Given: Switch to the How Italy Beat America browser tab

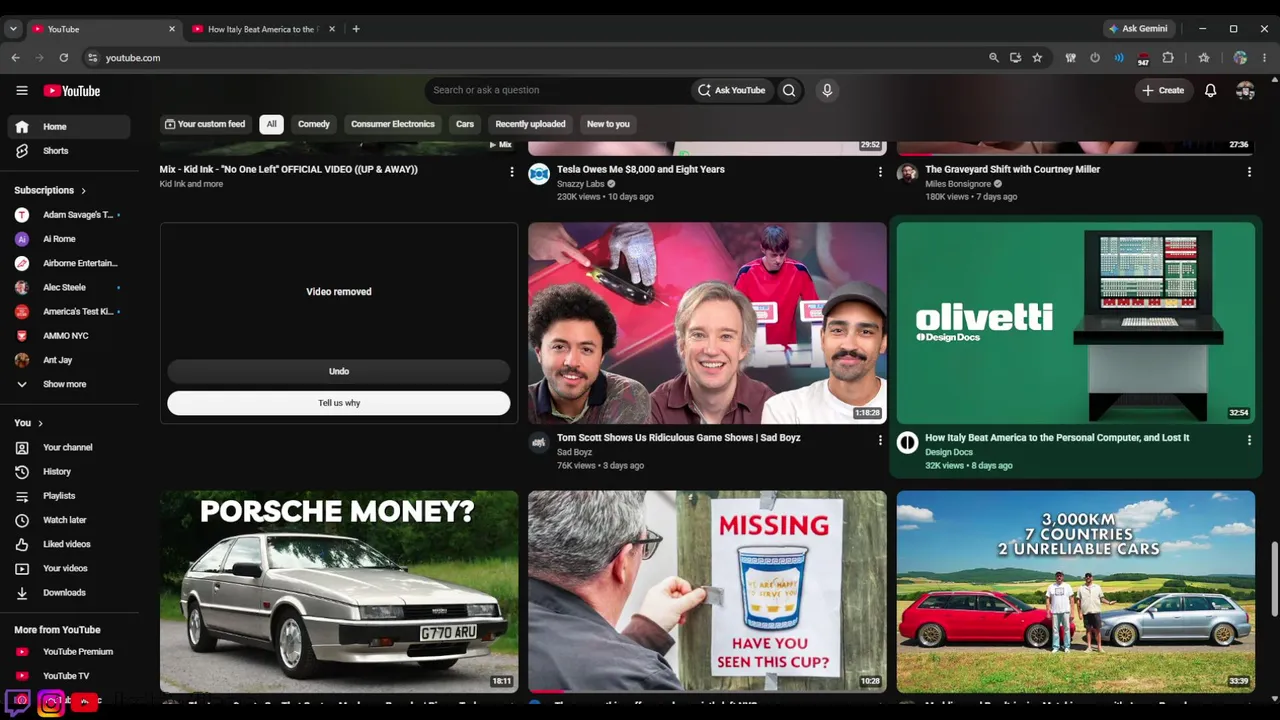Looking at the screenshot, I should (262, 29).
